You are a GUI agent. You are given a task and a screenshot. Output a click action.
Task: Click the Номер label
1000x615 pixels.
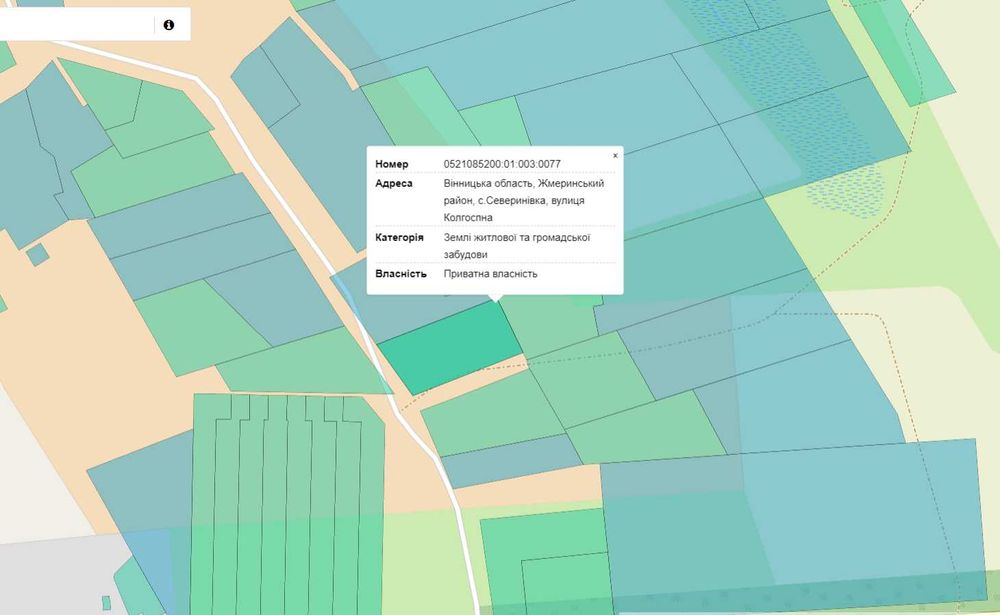(392, 164)
